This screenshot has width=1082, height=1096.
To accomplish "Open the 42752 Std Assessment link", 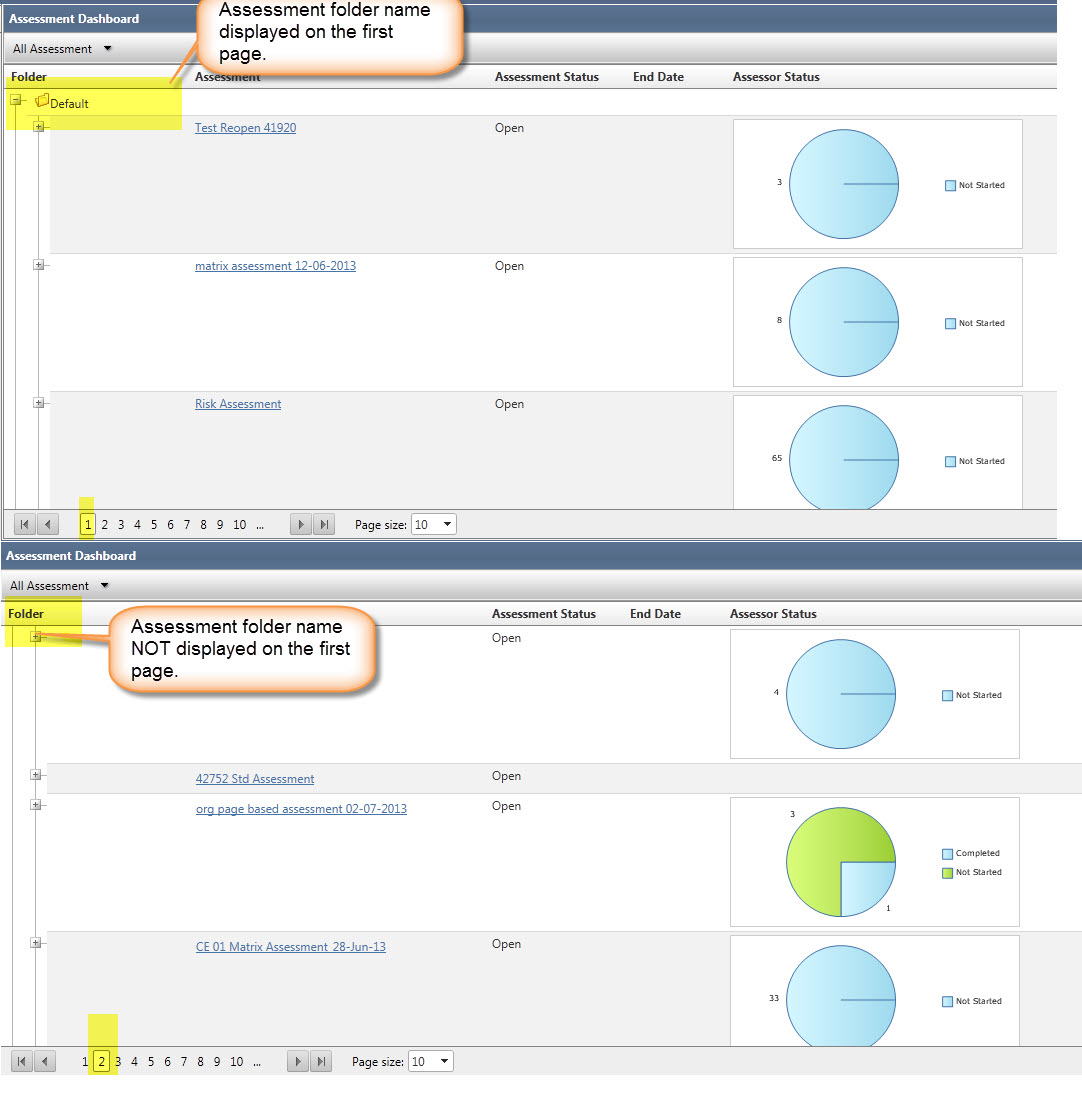I will point(254,779).
